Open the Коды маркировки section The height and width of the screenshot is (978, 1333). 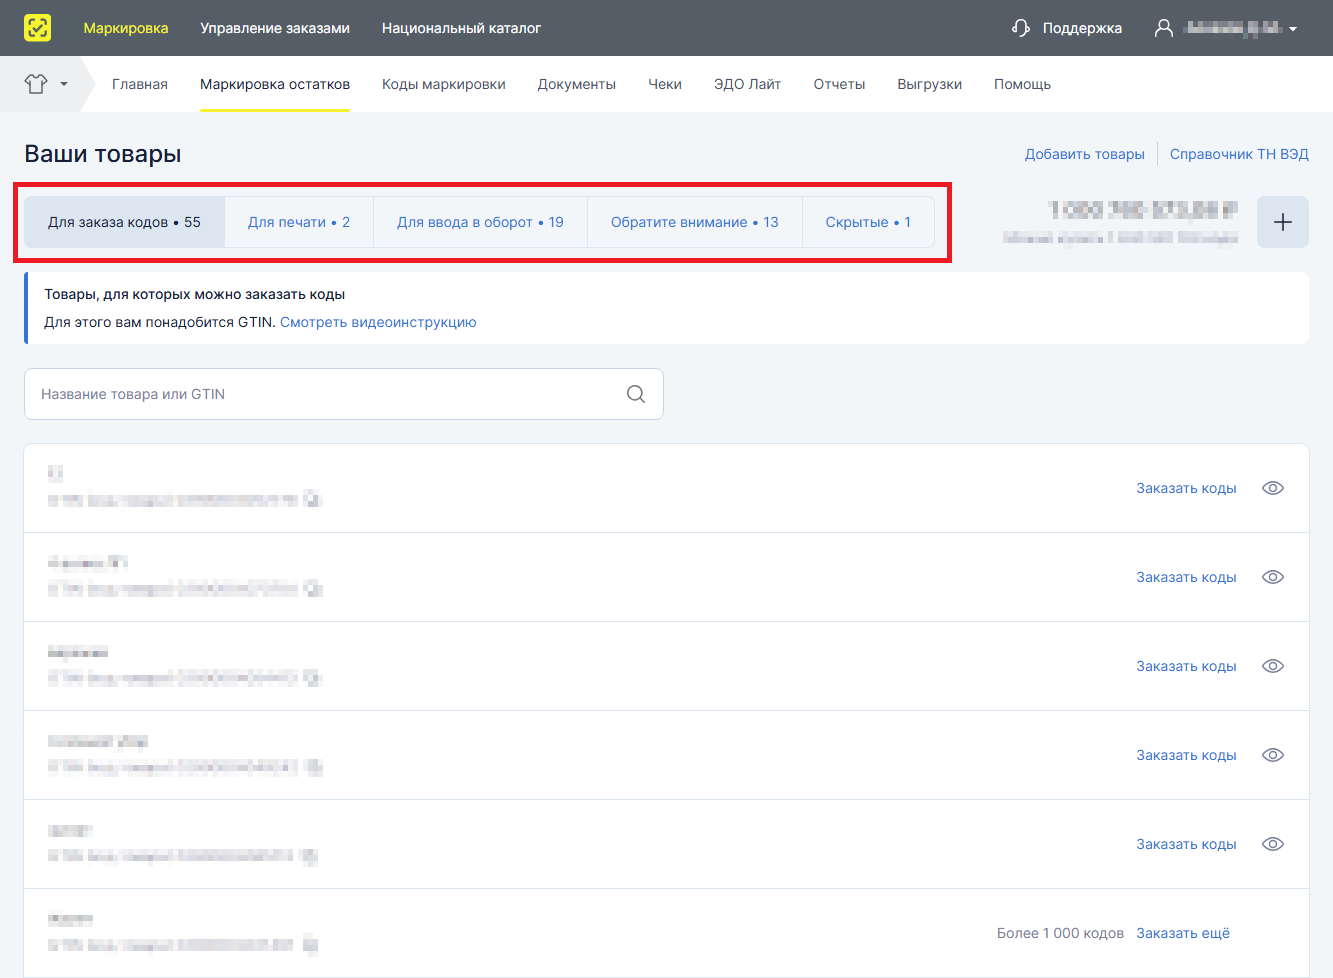click(444, 84)
